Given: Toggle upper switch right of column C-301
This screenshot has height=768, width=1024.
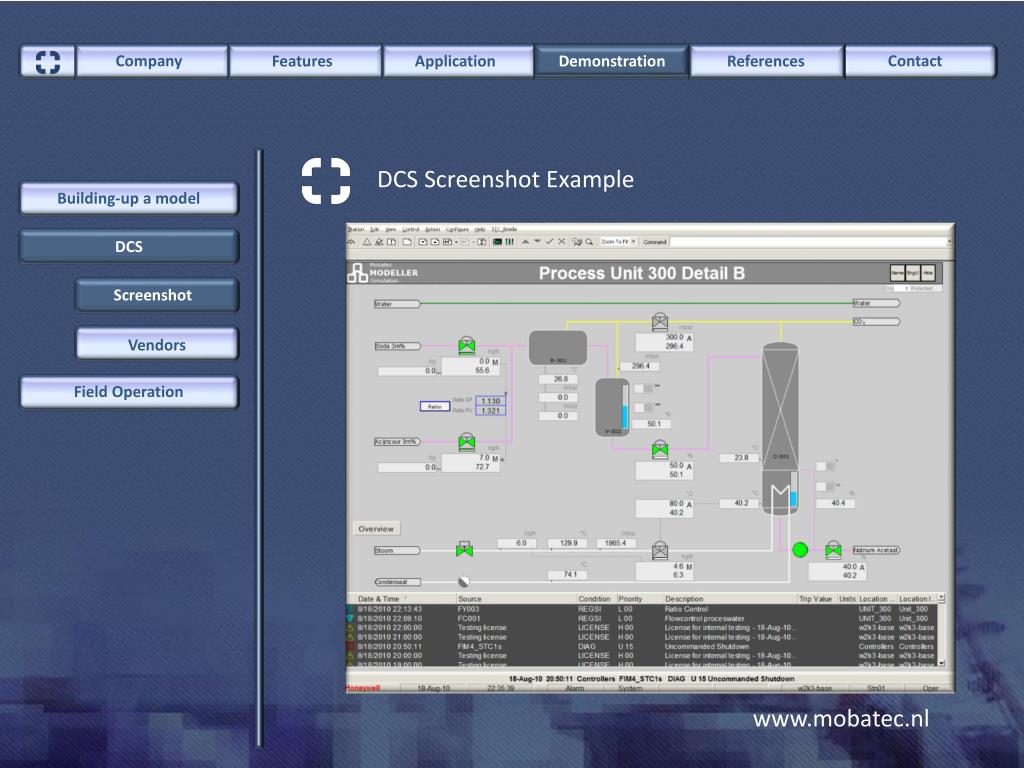Looking at the screenshot, I should (825, 466).
